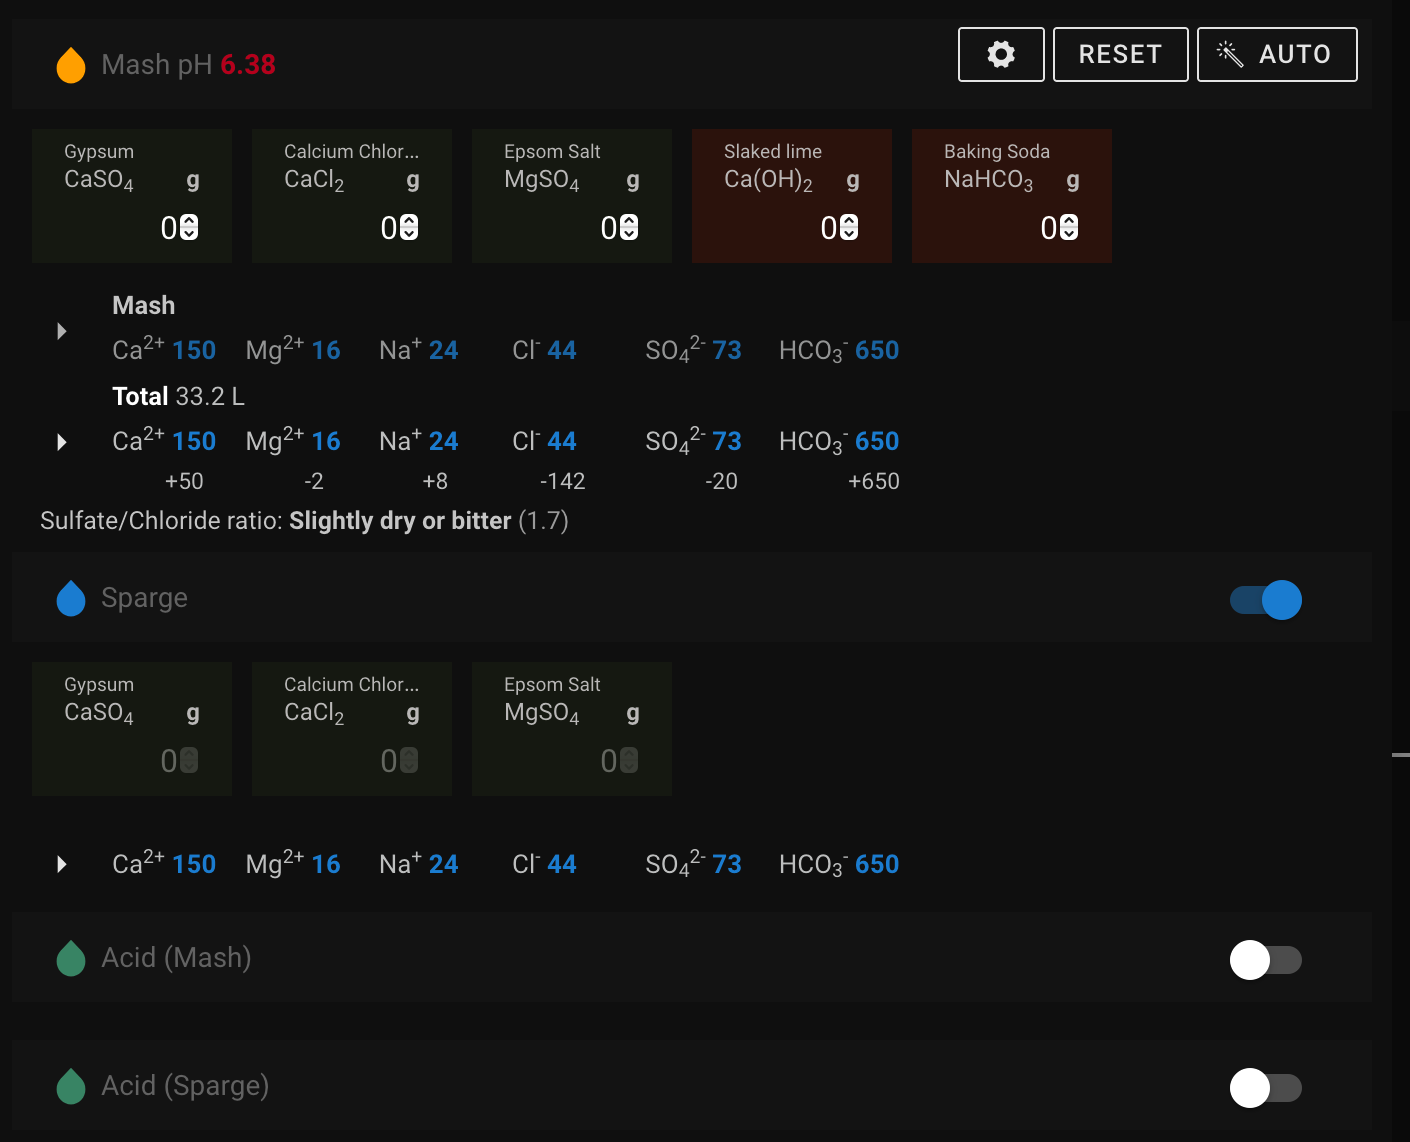The height and width of the screenshot is (1142, 1410).
Task: Expand the Sparge ion profile row
Action: click(62, 864)
